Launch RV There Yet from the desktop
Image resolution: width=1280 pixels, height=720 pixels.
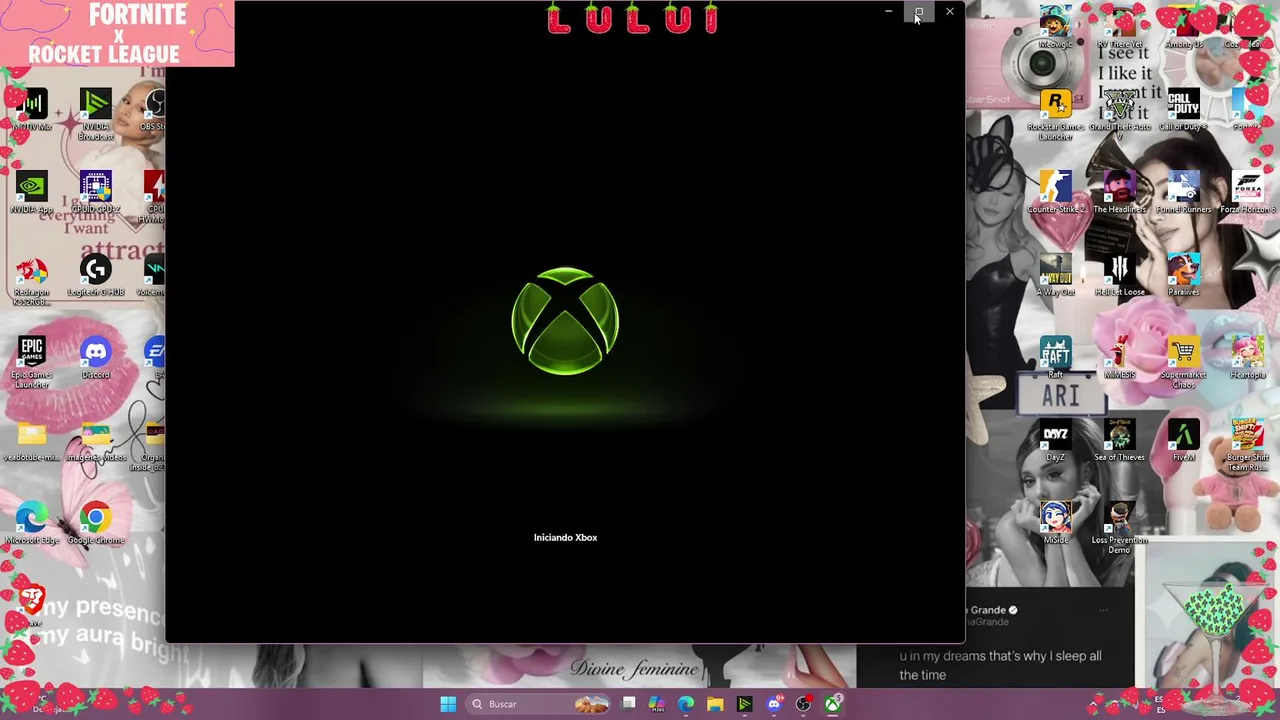click(1119, 28)
